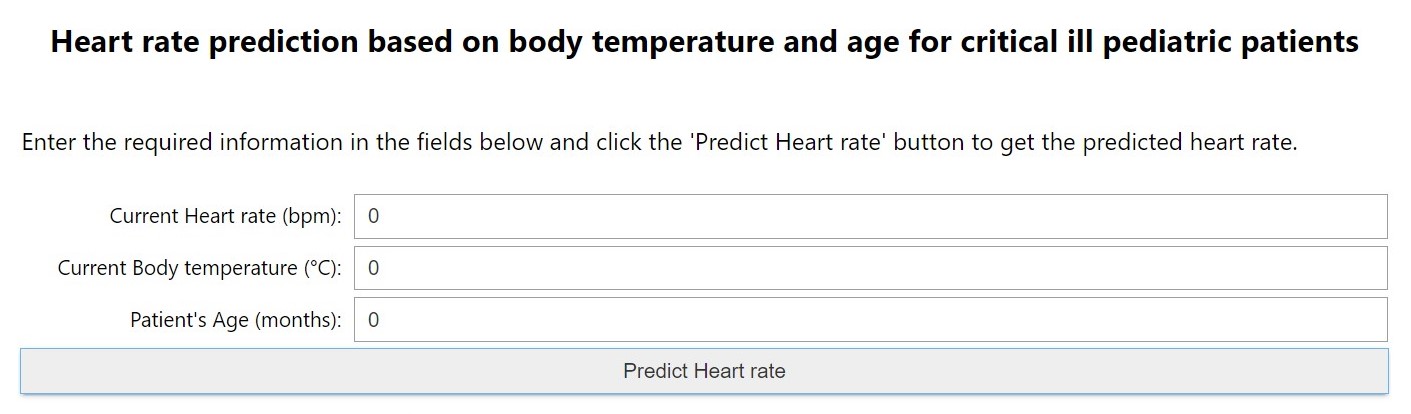Click the 'Patient's Age (months):' label

click(235, 320)
